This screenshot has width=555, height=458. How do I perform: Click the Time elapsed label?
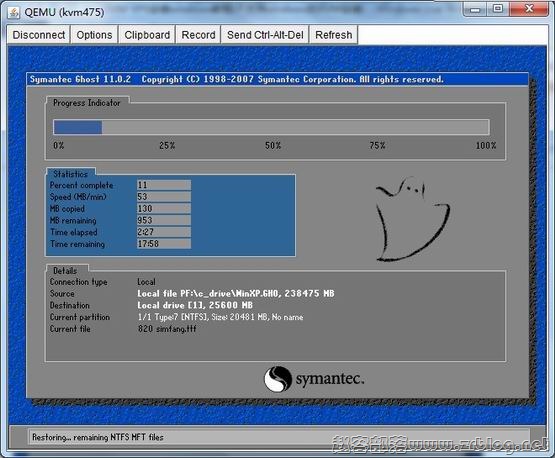tap(74, 232)
